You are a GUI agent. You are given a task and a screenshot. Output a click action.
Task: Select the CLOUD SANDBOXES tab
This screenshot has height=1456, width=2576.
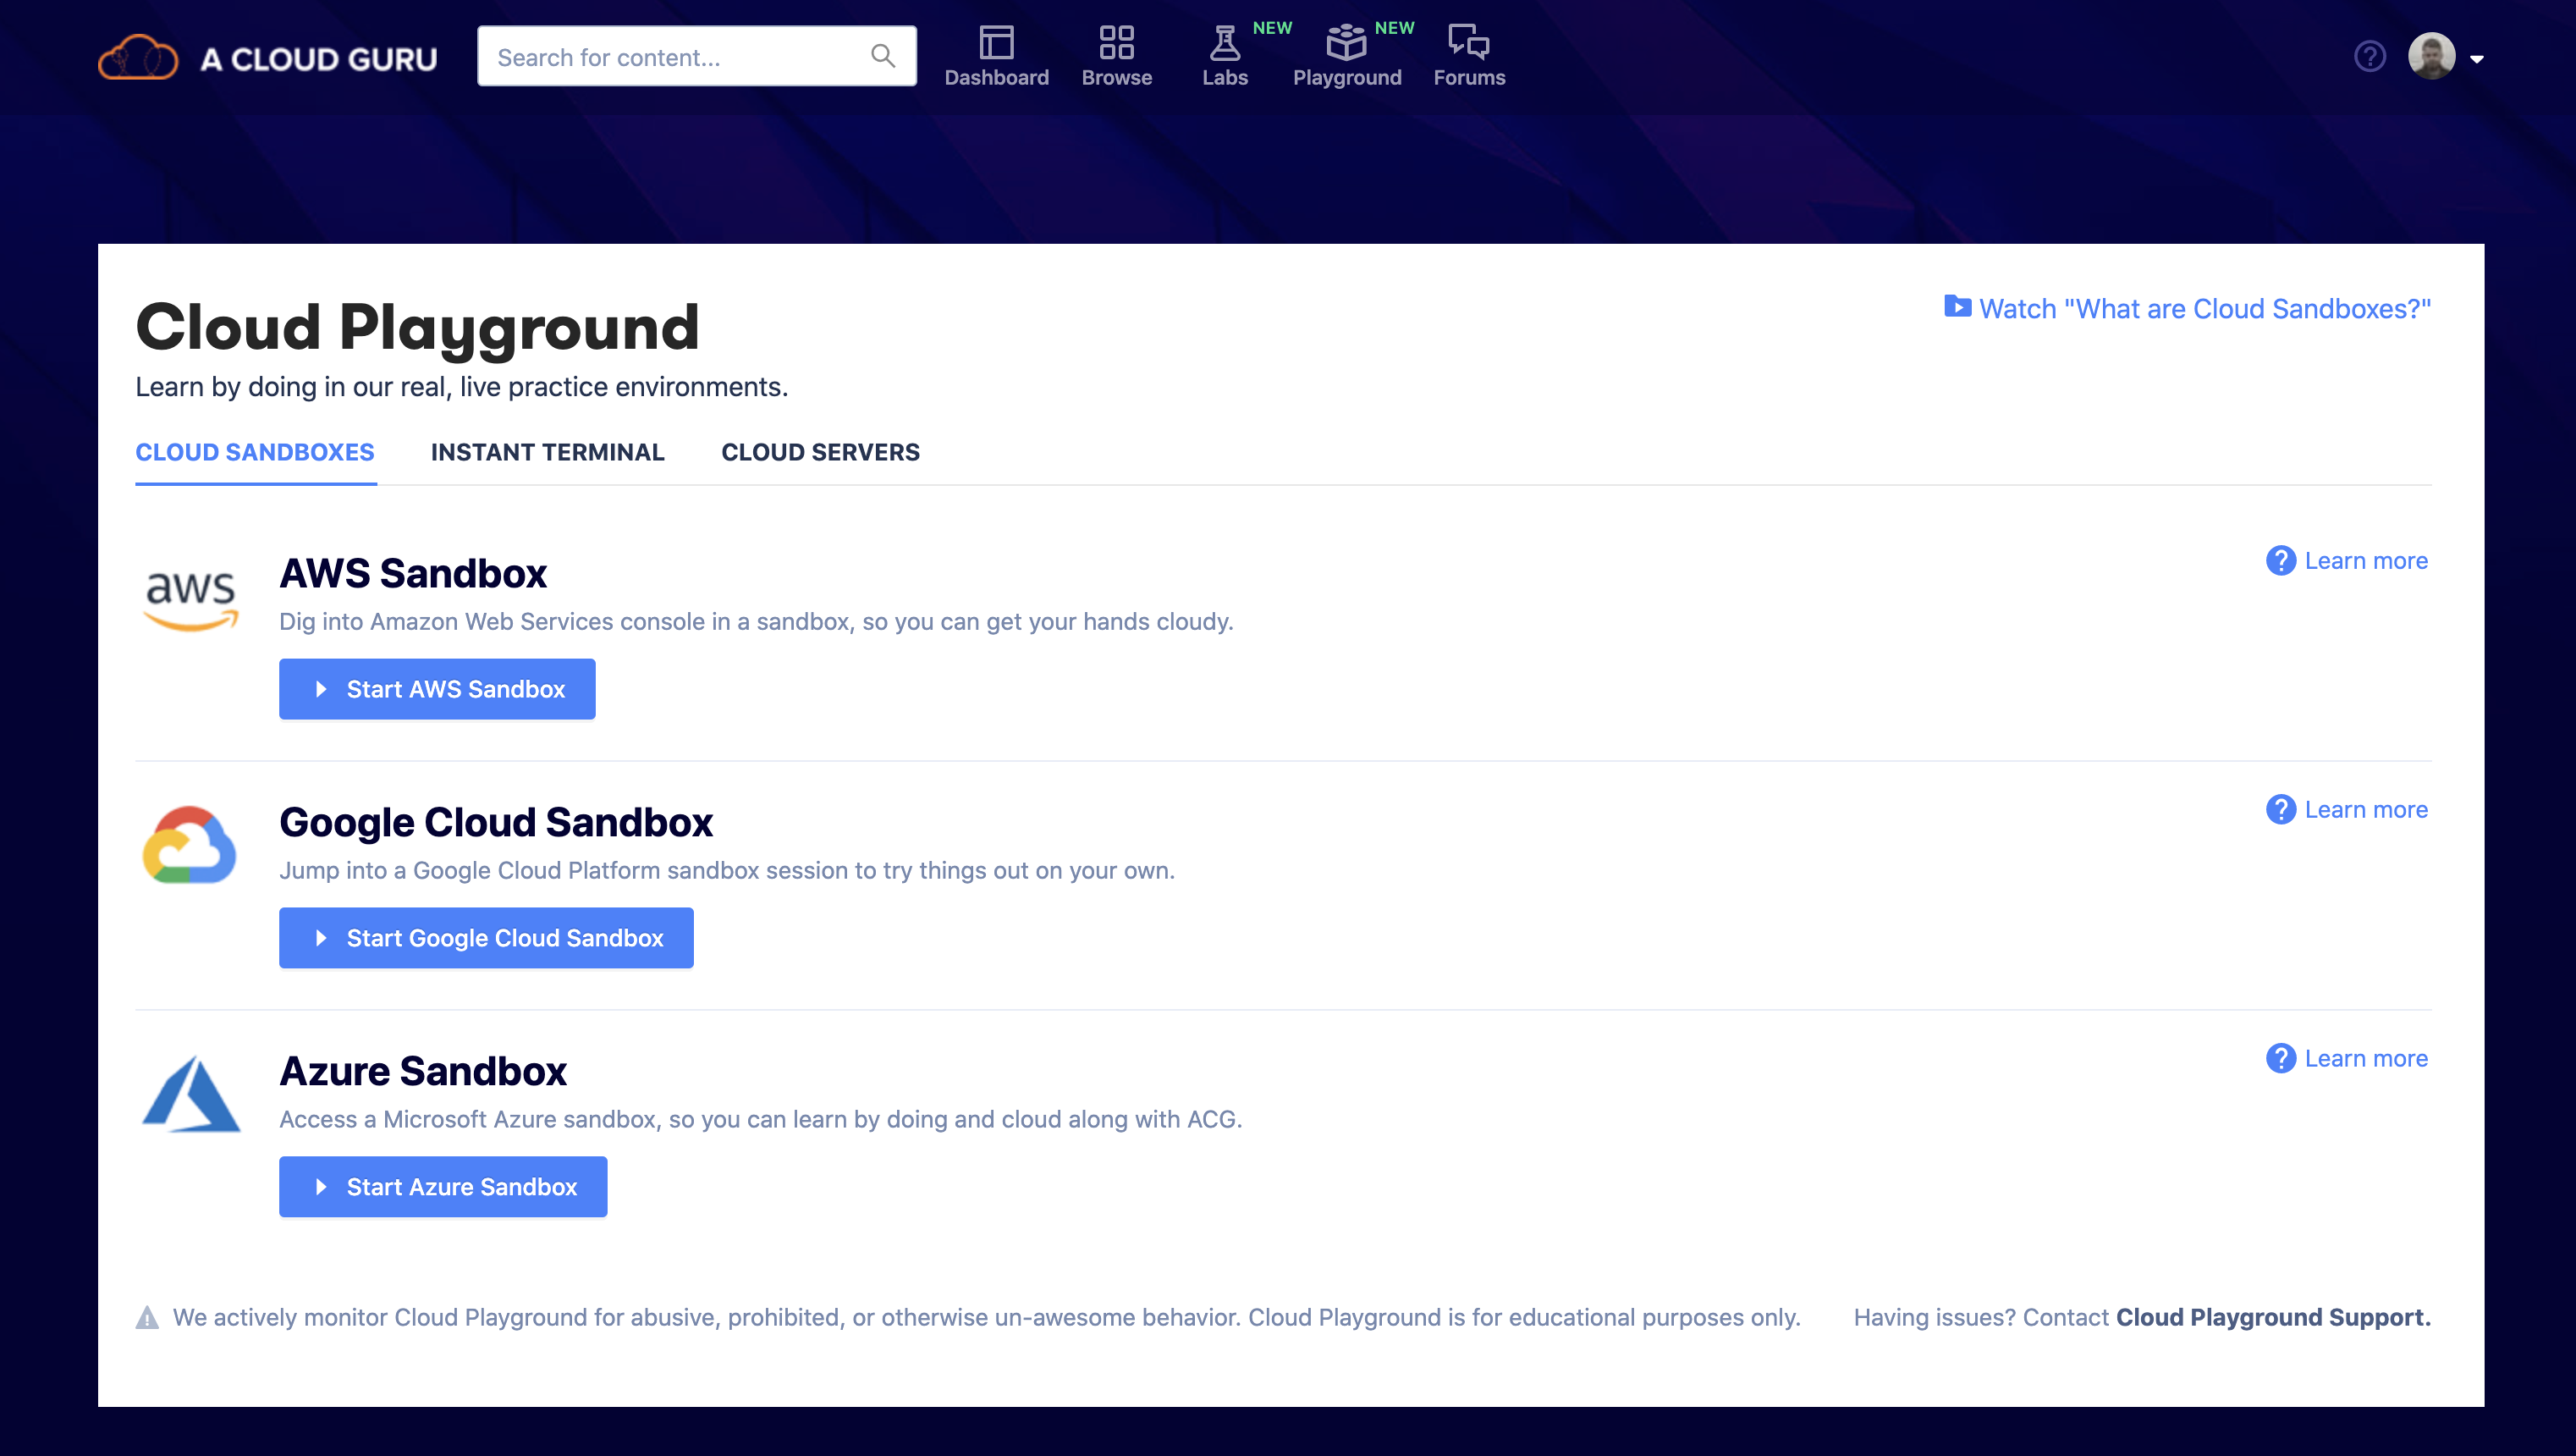tap(255, 453)
